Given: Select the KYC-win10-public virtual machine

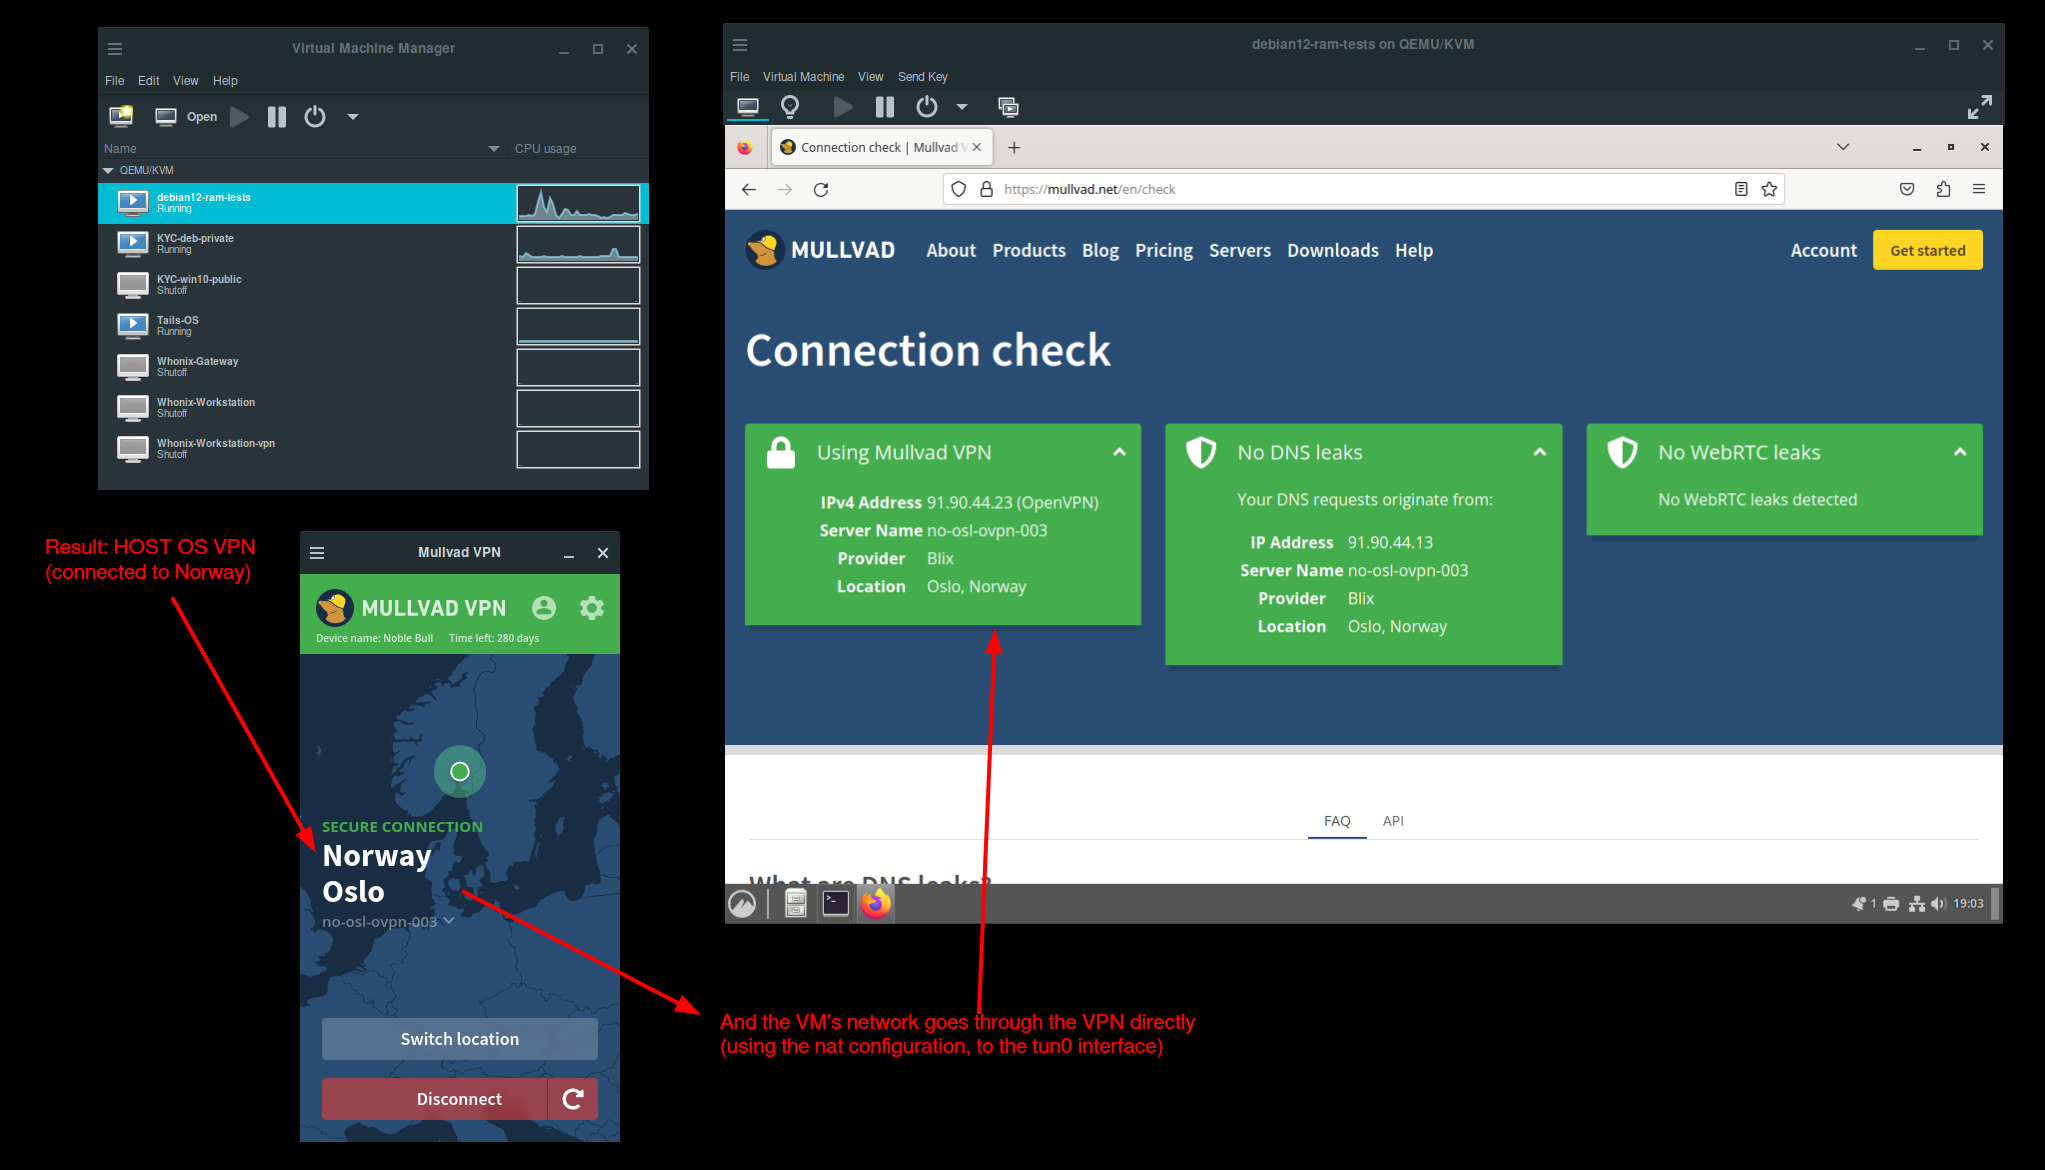Looking at the screenshot, I should click(x=372, y=285).
